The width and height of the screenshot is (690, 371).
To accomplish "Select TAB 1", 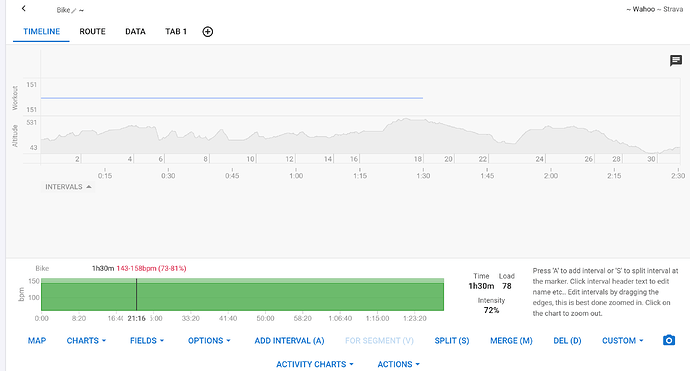I will pyautogui.click(x=176, y=32).
